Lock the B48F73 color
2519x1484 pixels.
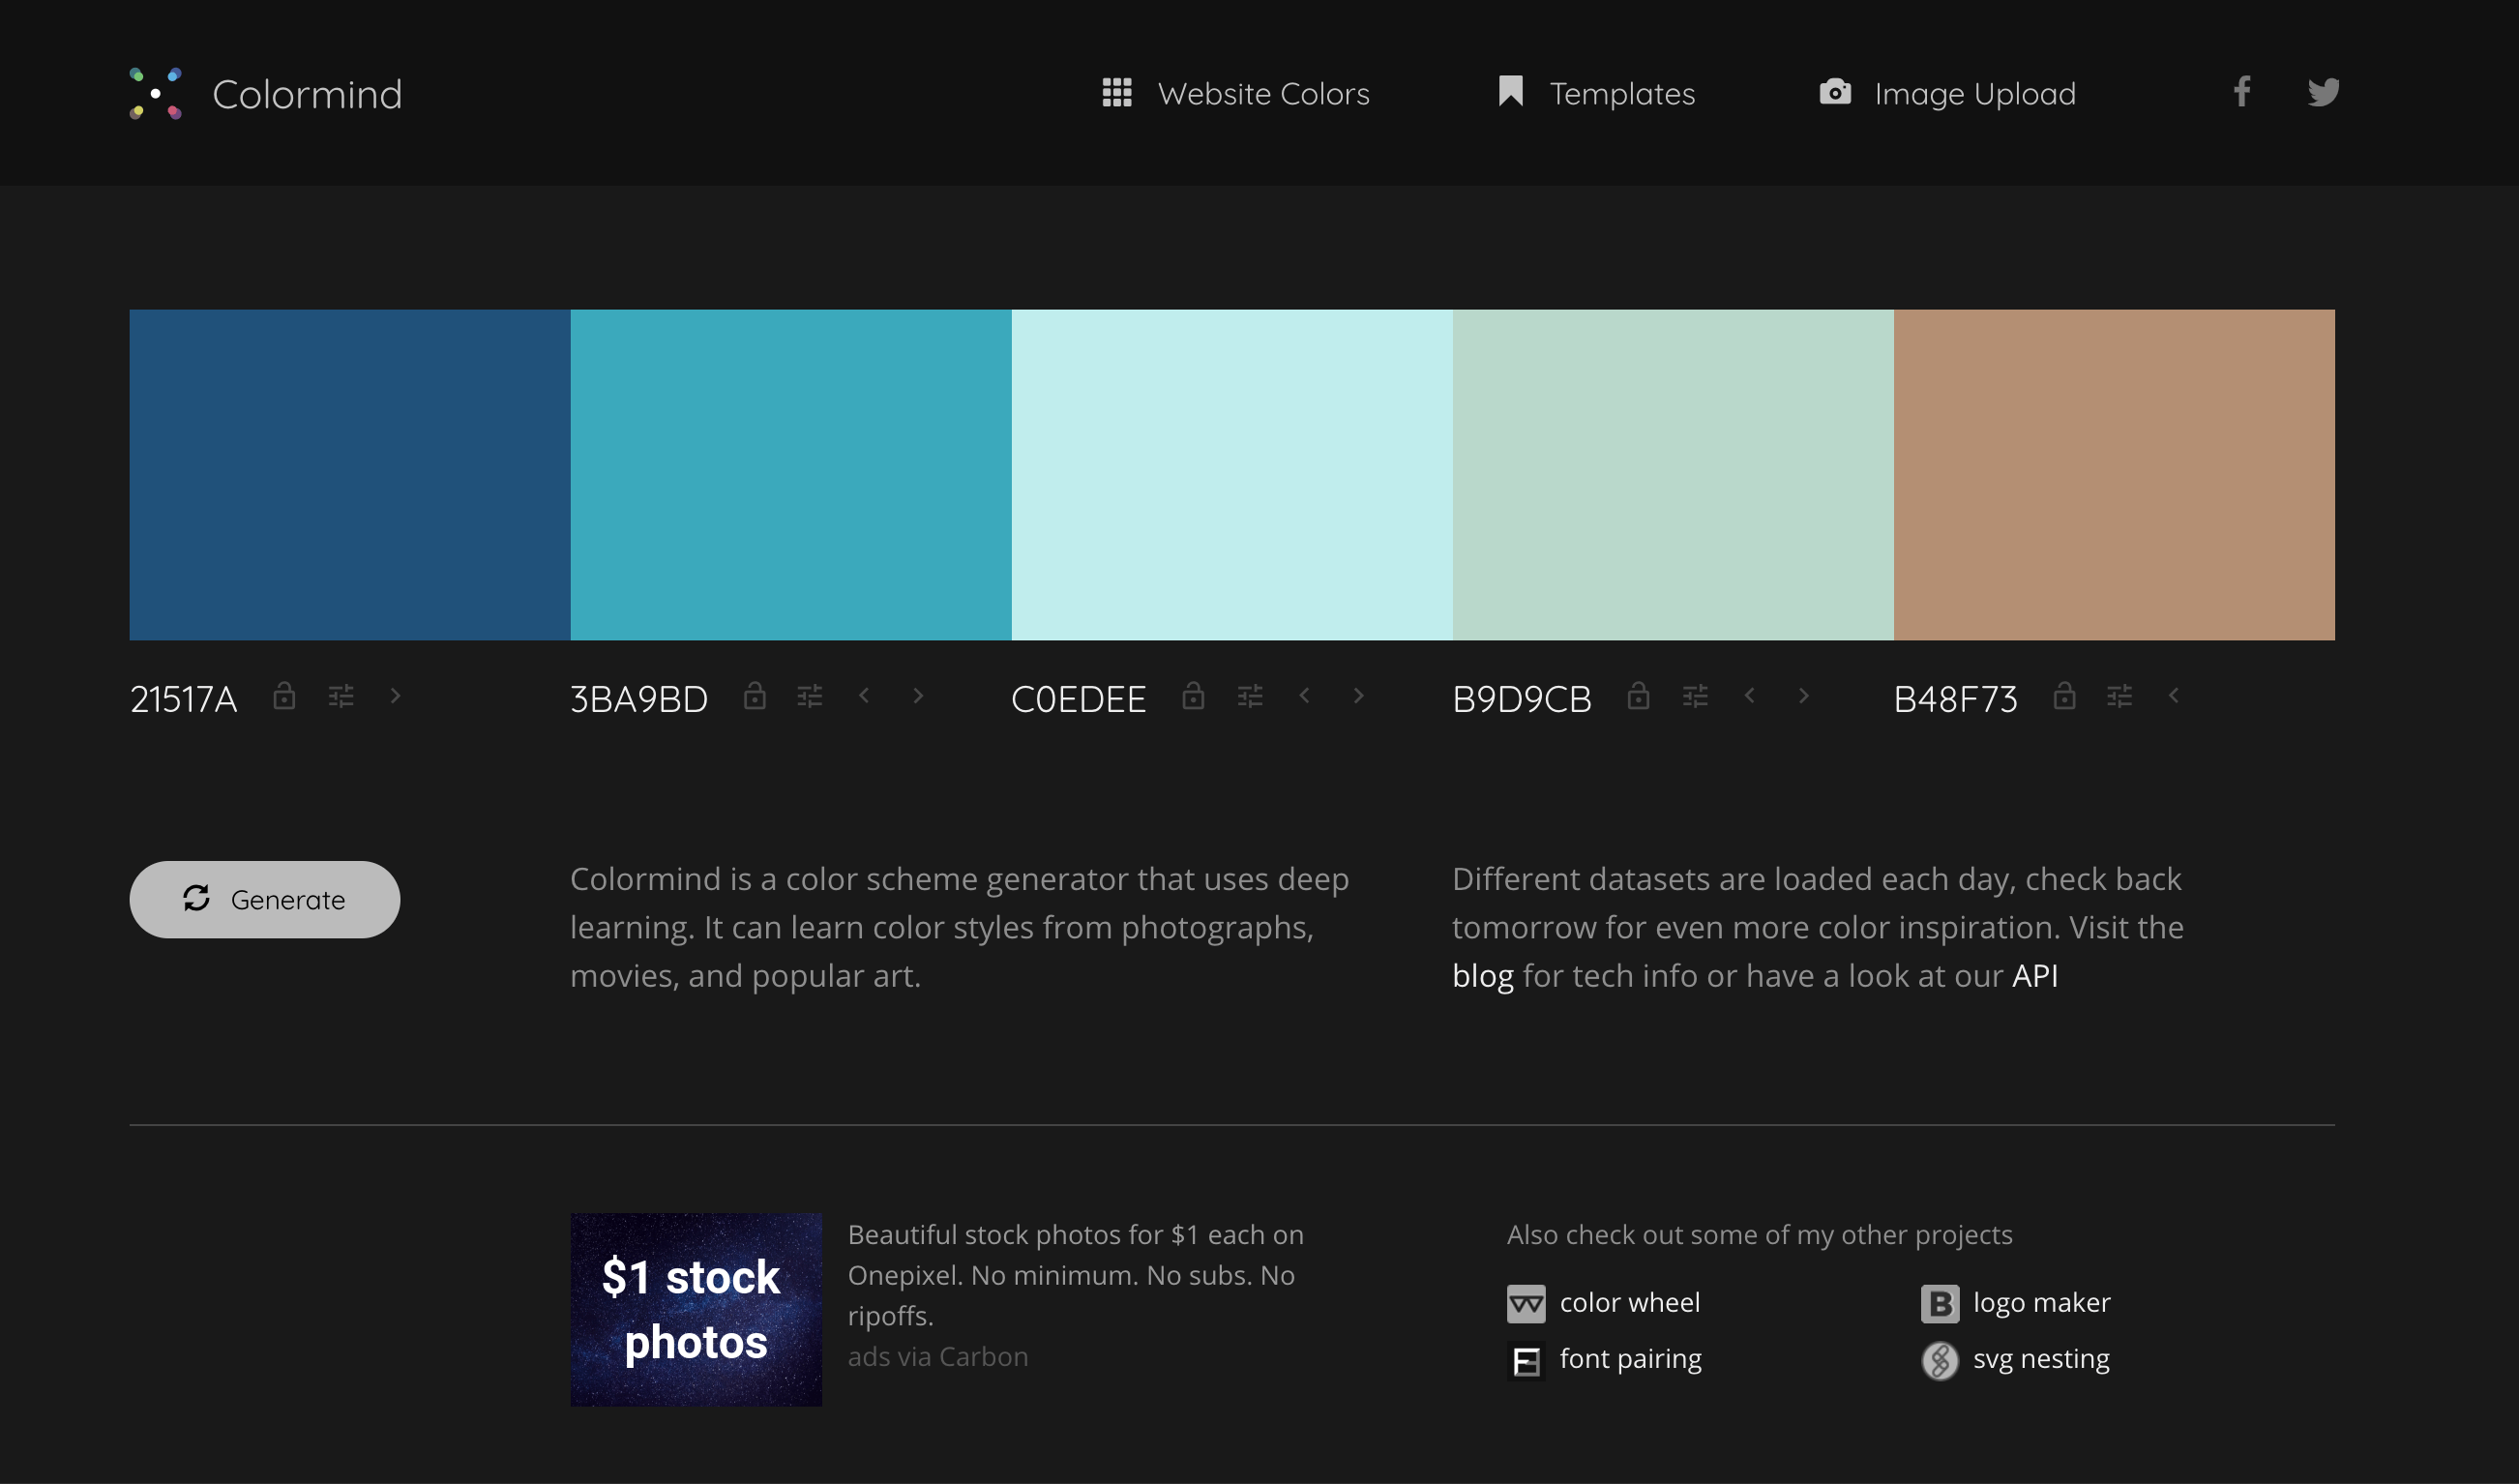2065,695
